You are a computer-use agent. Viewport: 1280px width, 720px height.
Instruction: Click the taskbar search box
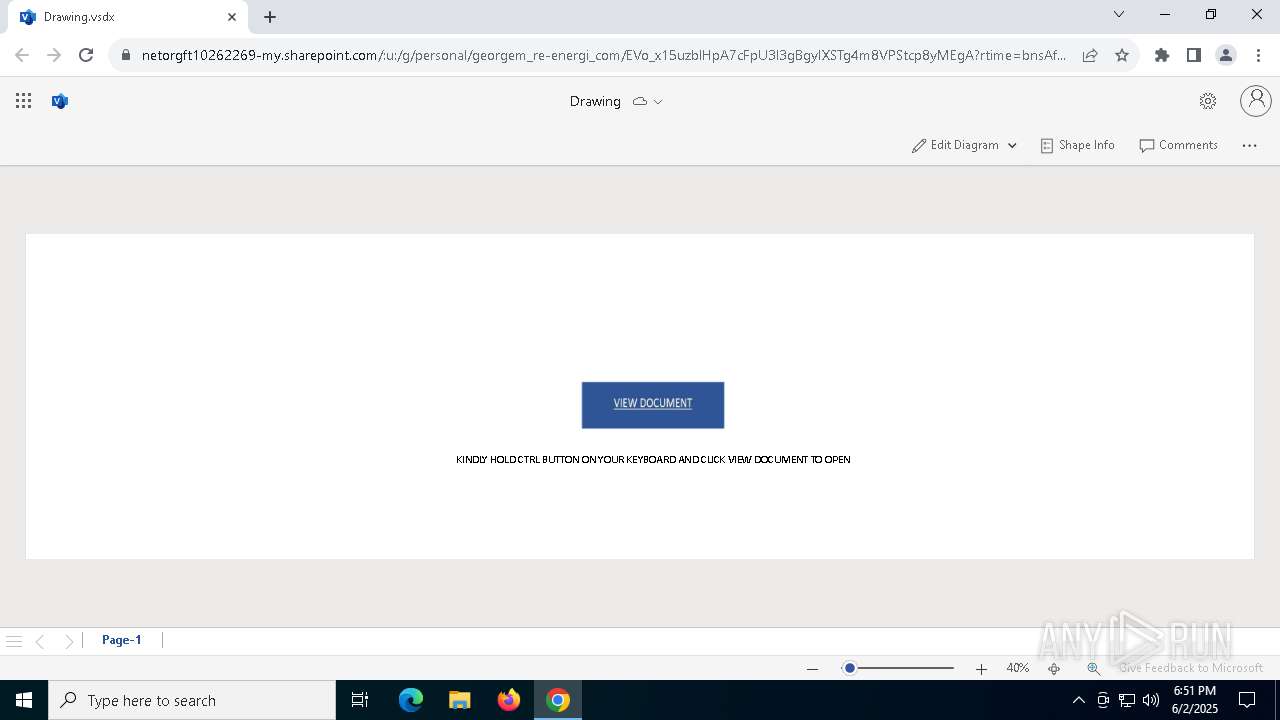[x=192, y=700]
